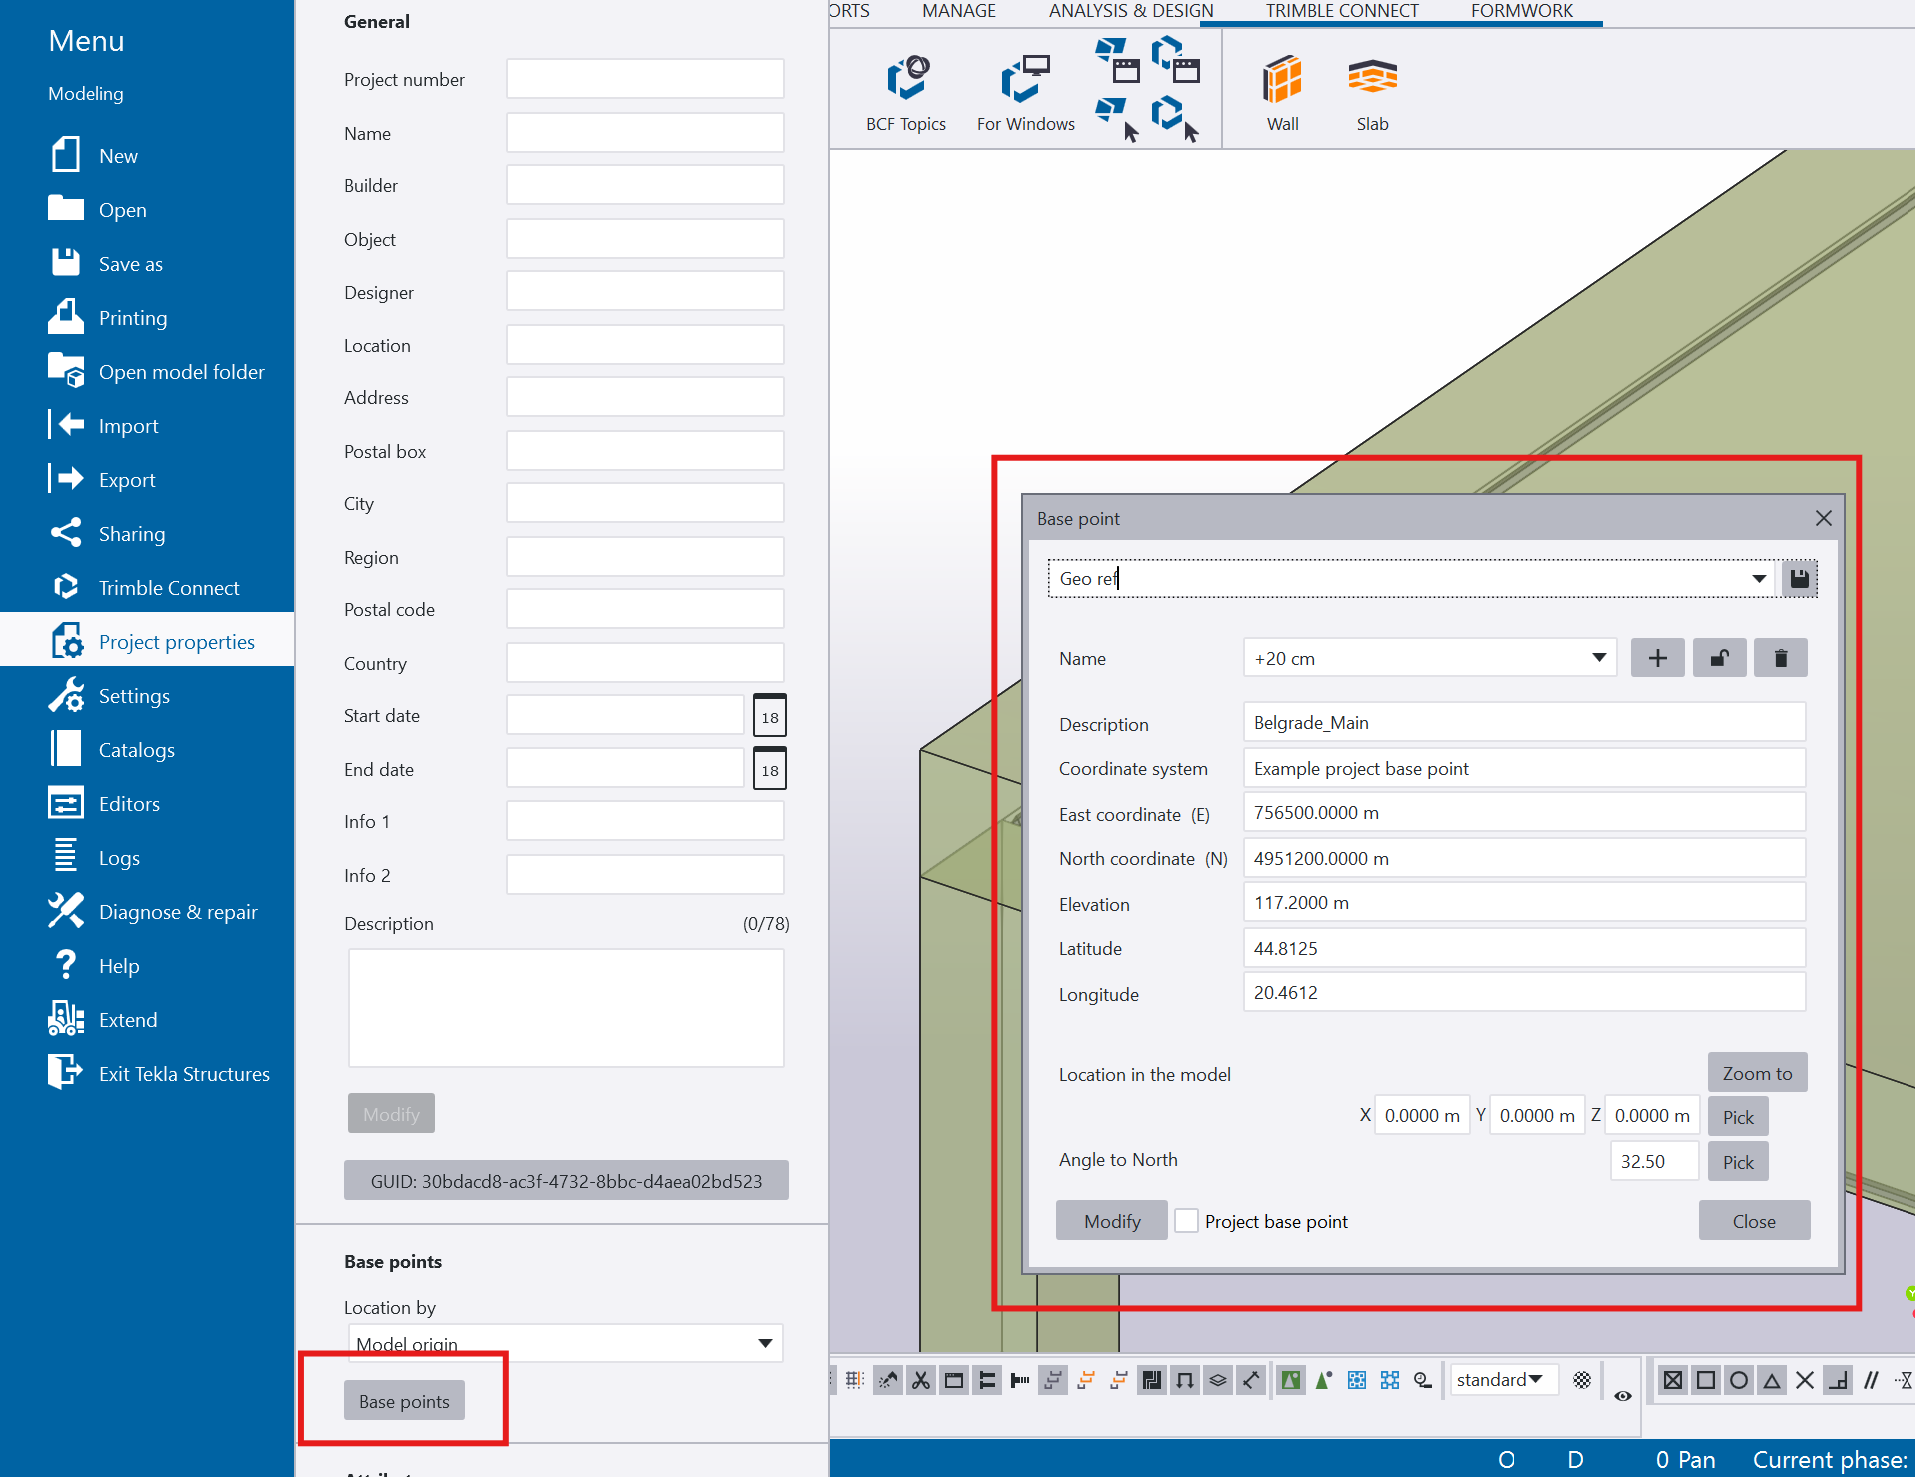Click the green triangle-with-dot icon
The width and height of the screenshot is (1915, 1477).
point(1323,1380)
